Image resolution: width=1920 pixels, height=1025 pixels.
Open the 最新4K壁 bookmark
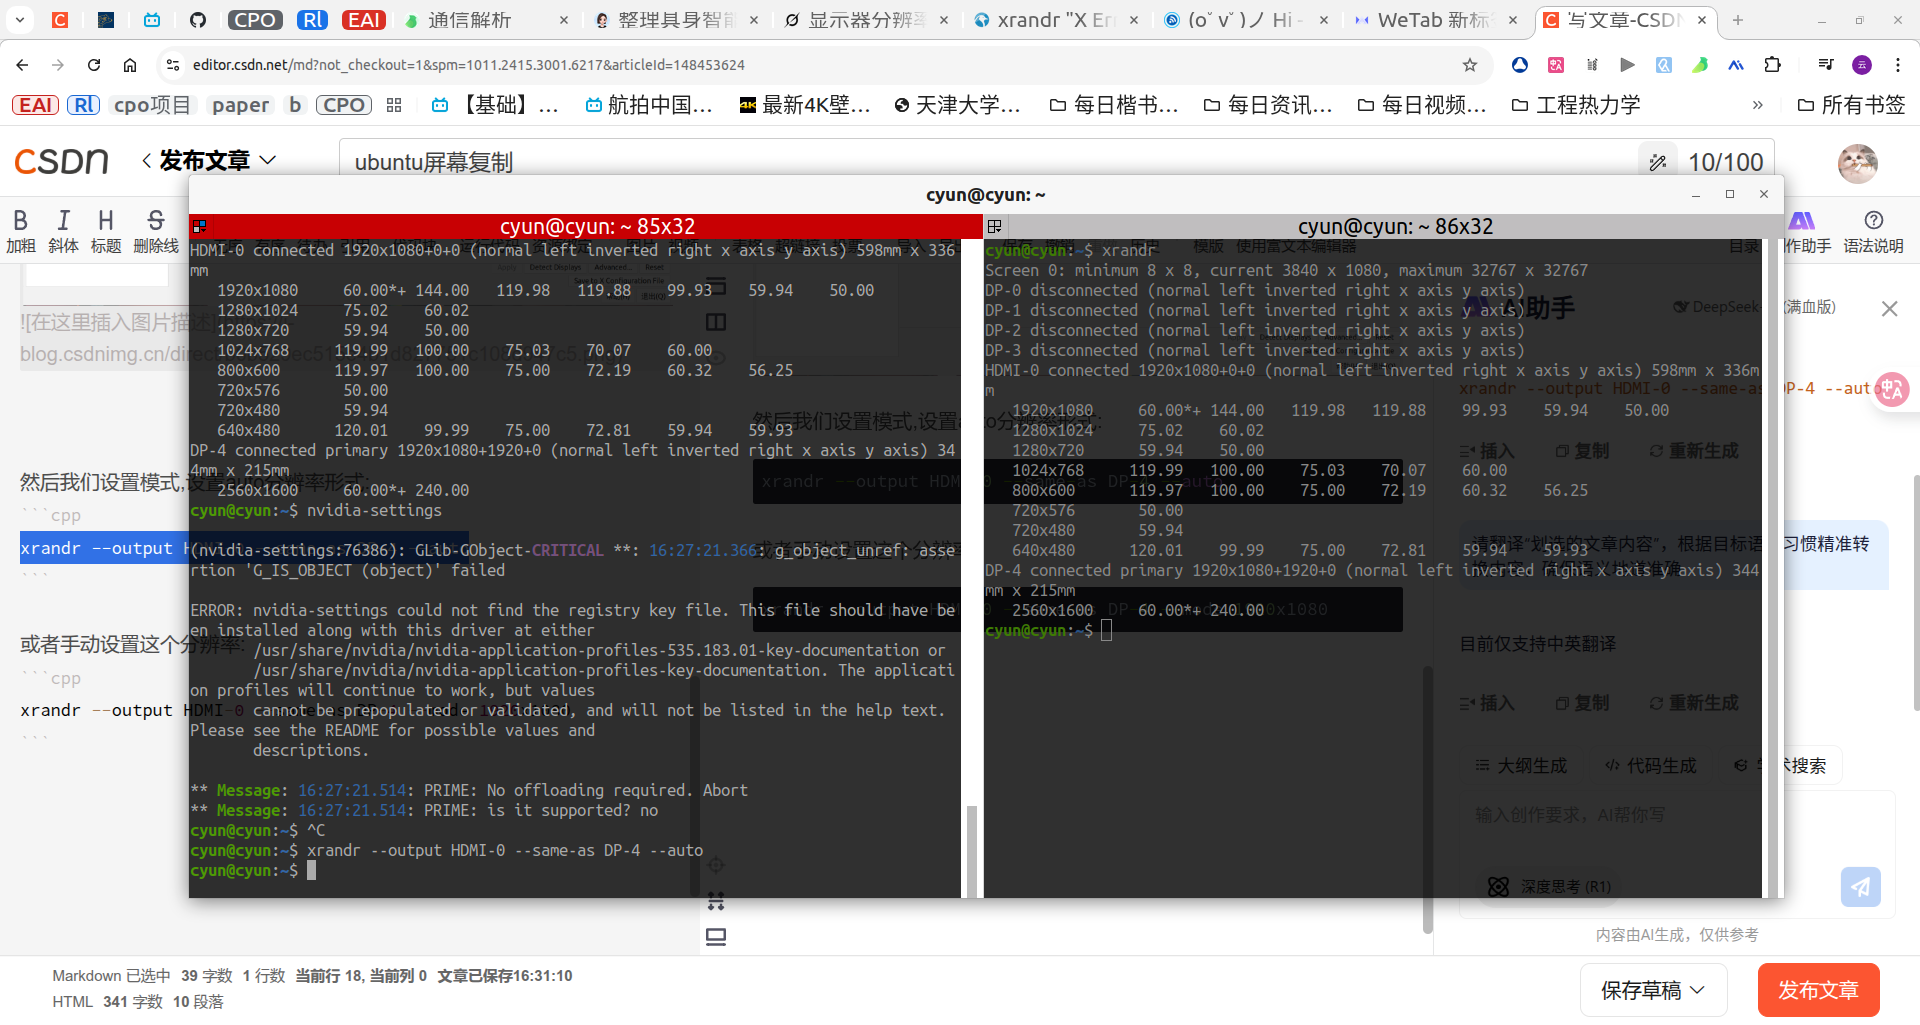[x=805, y=105]
